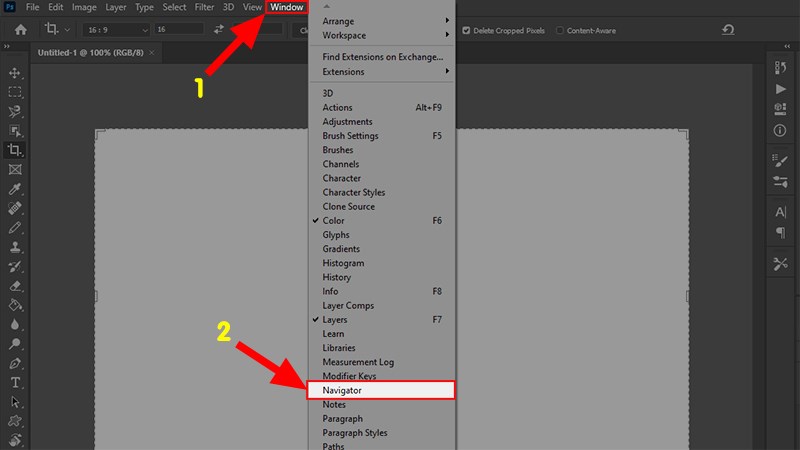
Task: Choose Measurement Log menu item
Action: [382, 362]
